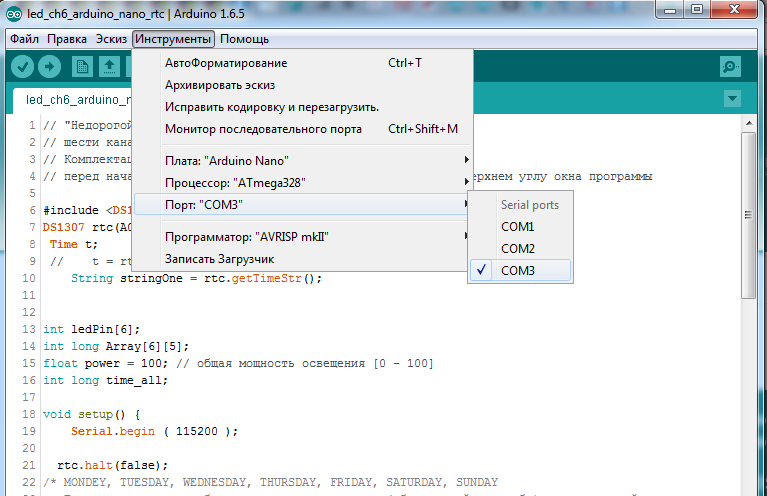Choose COM2 from Serial ports list

[x=518, y=248]
